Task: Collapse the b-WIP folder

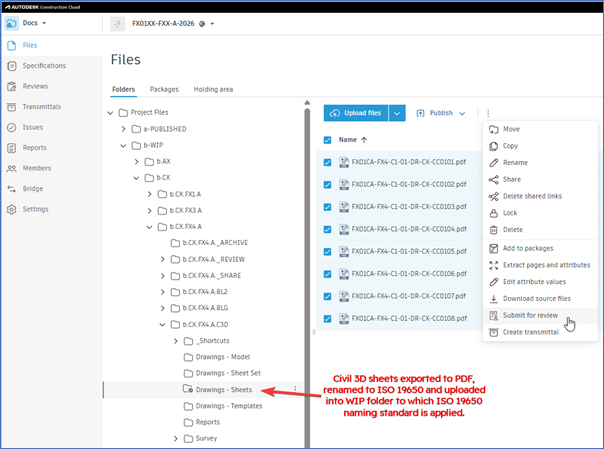Action: click(x=123, y=146)
